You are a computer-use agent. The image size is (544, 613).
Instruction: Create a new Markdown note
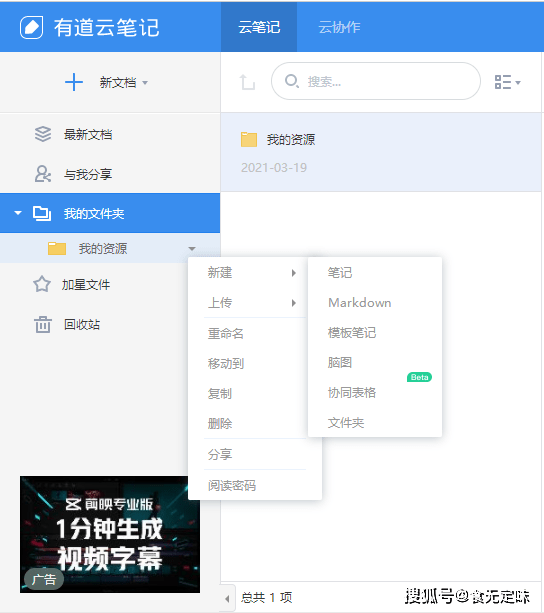[360, 303]
